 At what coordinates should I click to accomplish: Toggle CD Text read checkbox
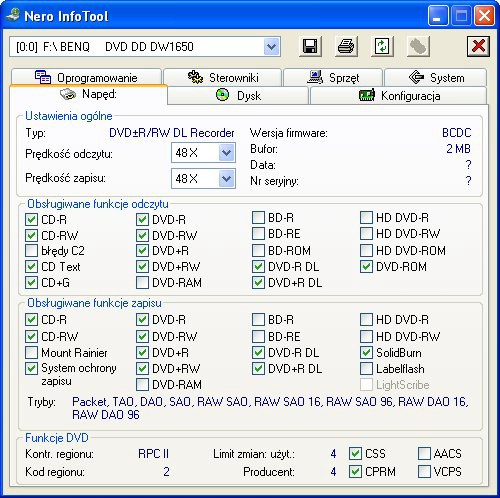pos(31,267)
